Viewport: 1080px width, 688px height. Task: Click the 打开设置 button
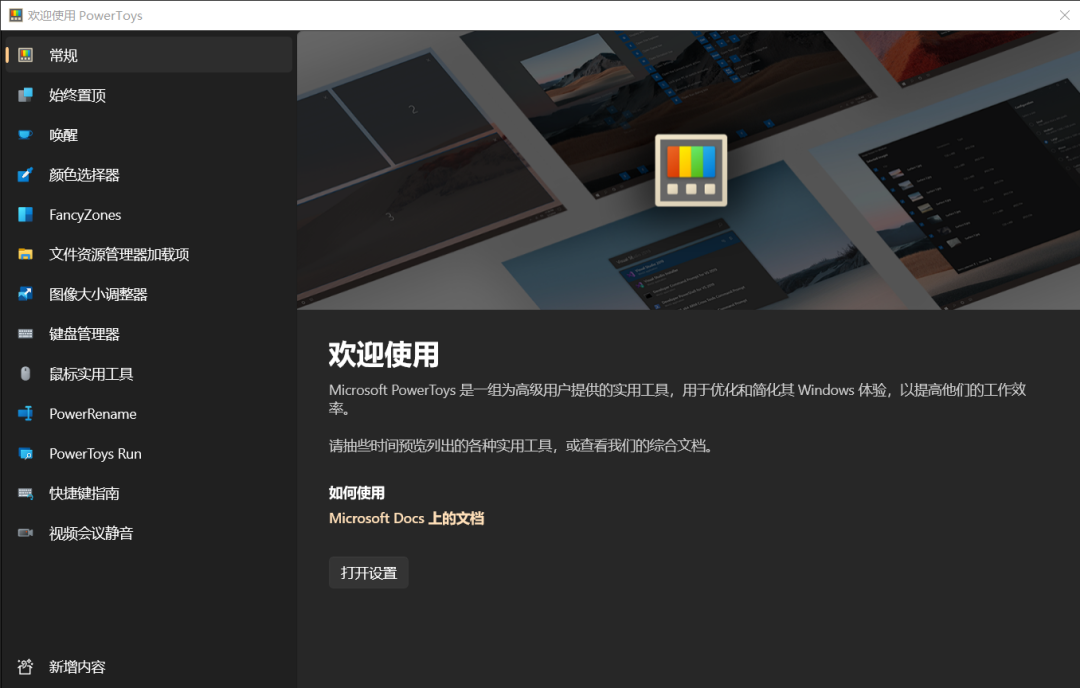click(368, 572)
